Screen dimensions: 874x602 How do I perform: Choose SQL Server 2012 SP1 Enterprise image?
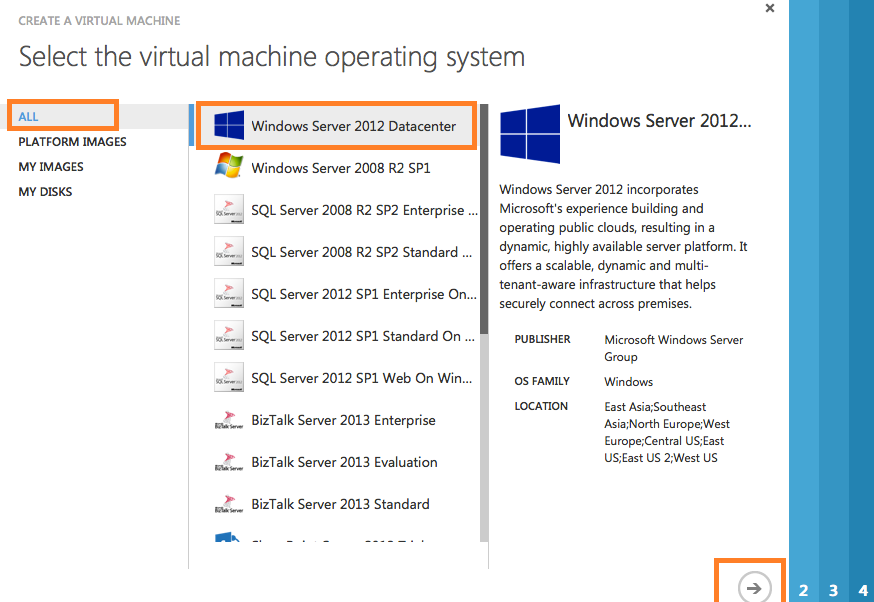[336, 293]
